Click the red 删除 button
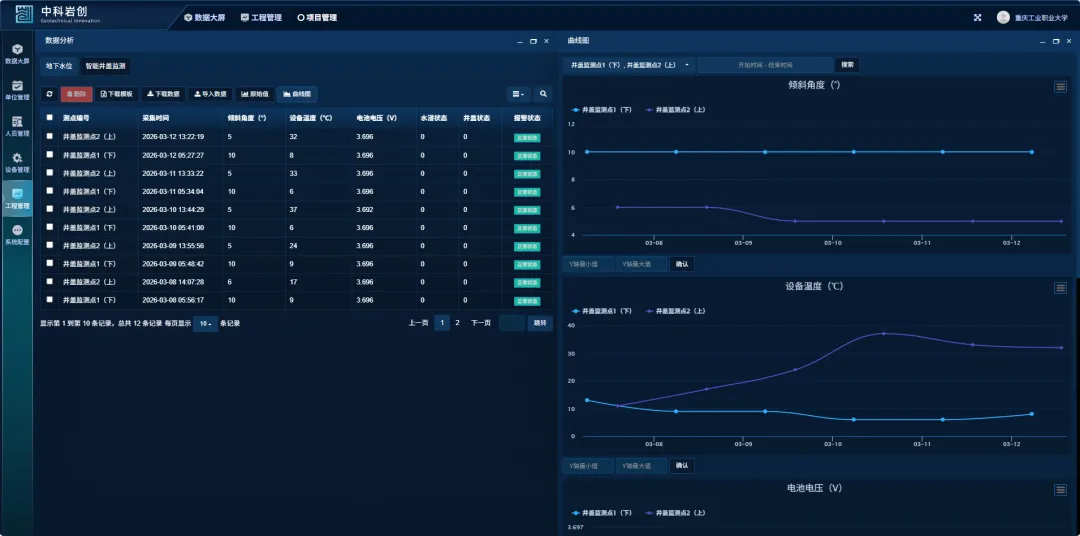Viewport: 1080px width, 536px height. coord(76,94)
